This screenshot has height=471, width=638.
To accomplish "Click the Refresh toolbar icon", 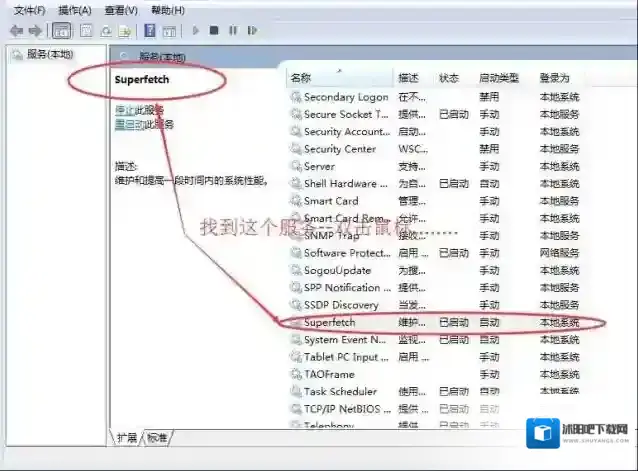I will (x=106, y=31).
